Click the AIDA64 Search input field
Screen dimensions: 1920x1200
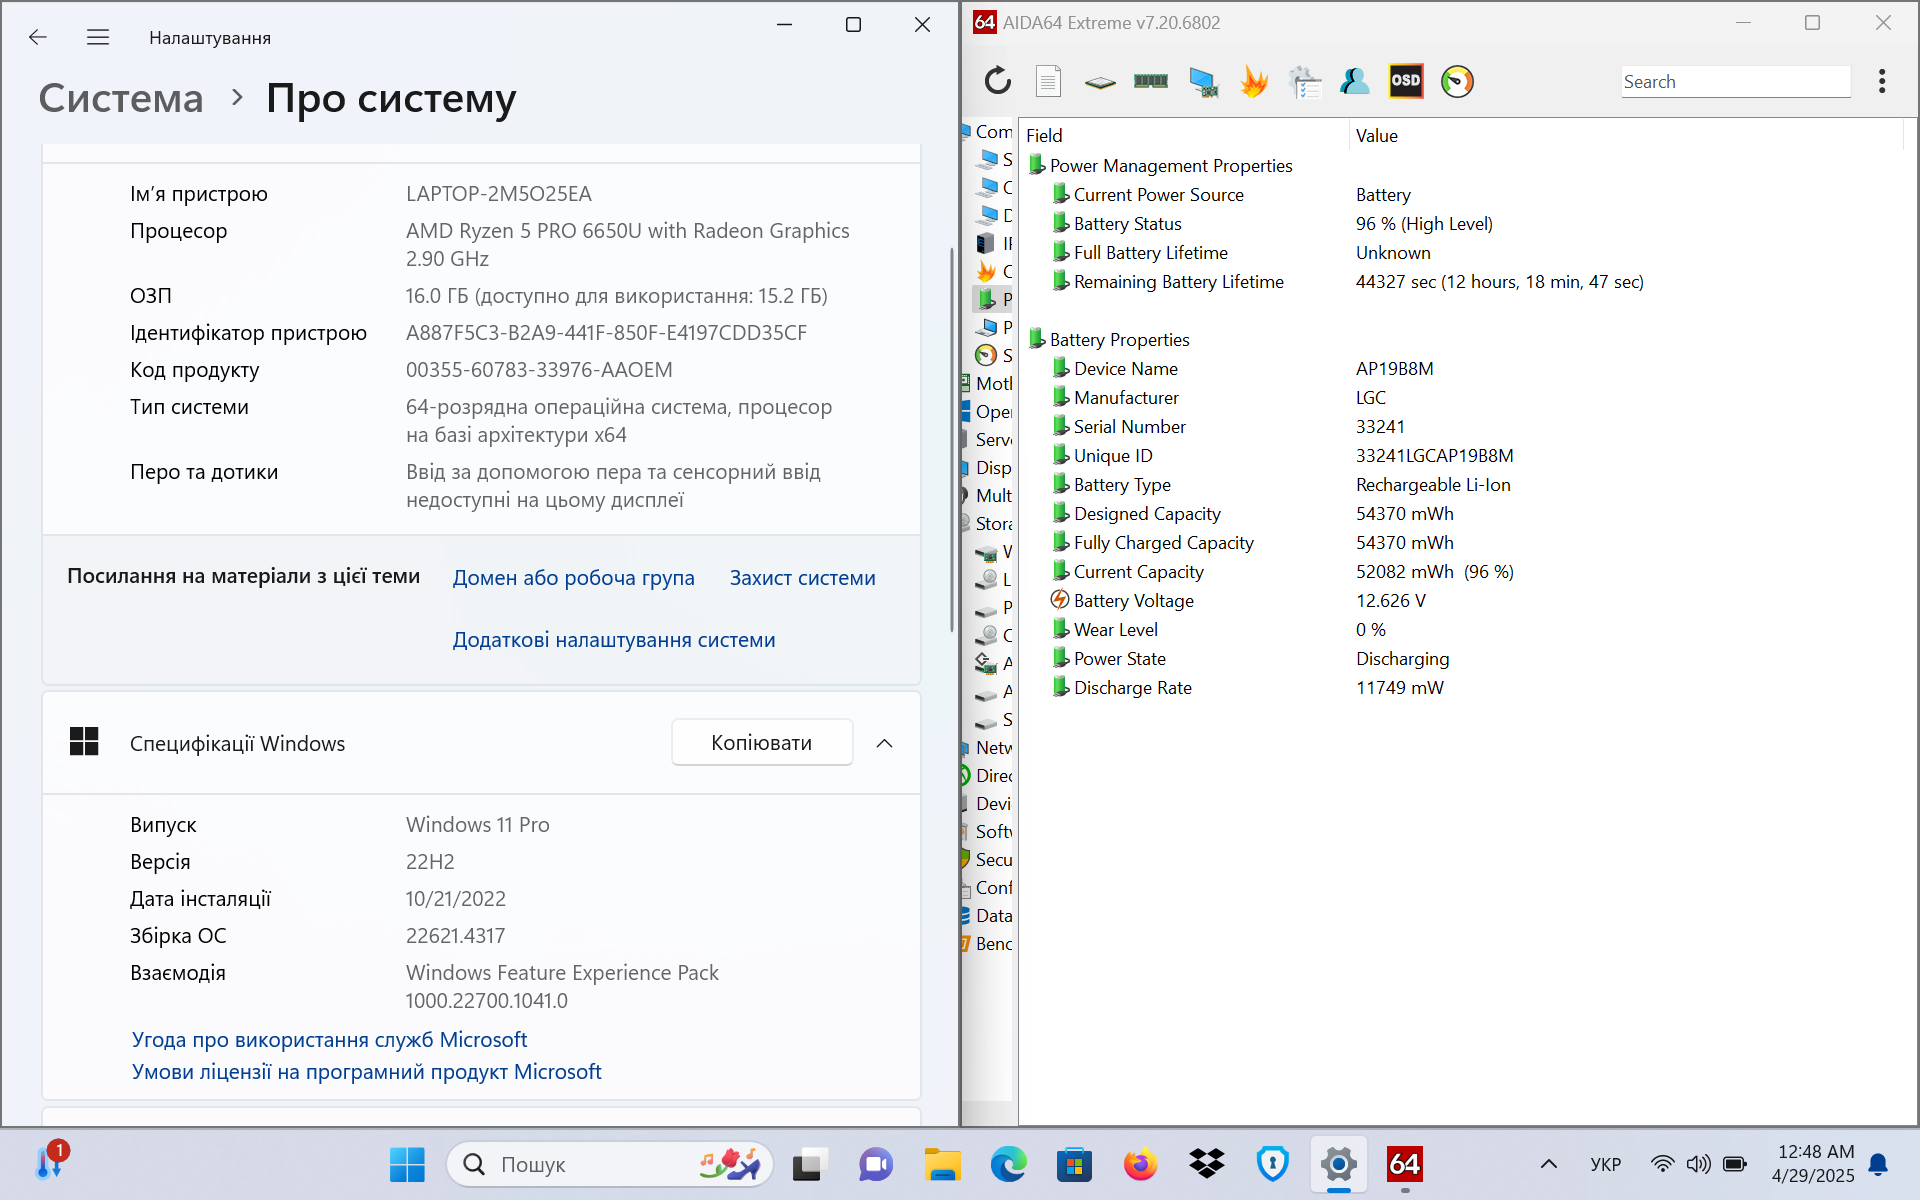click(1735, 82)
